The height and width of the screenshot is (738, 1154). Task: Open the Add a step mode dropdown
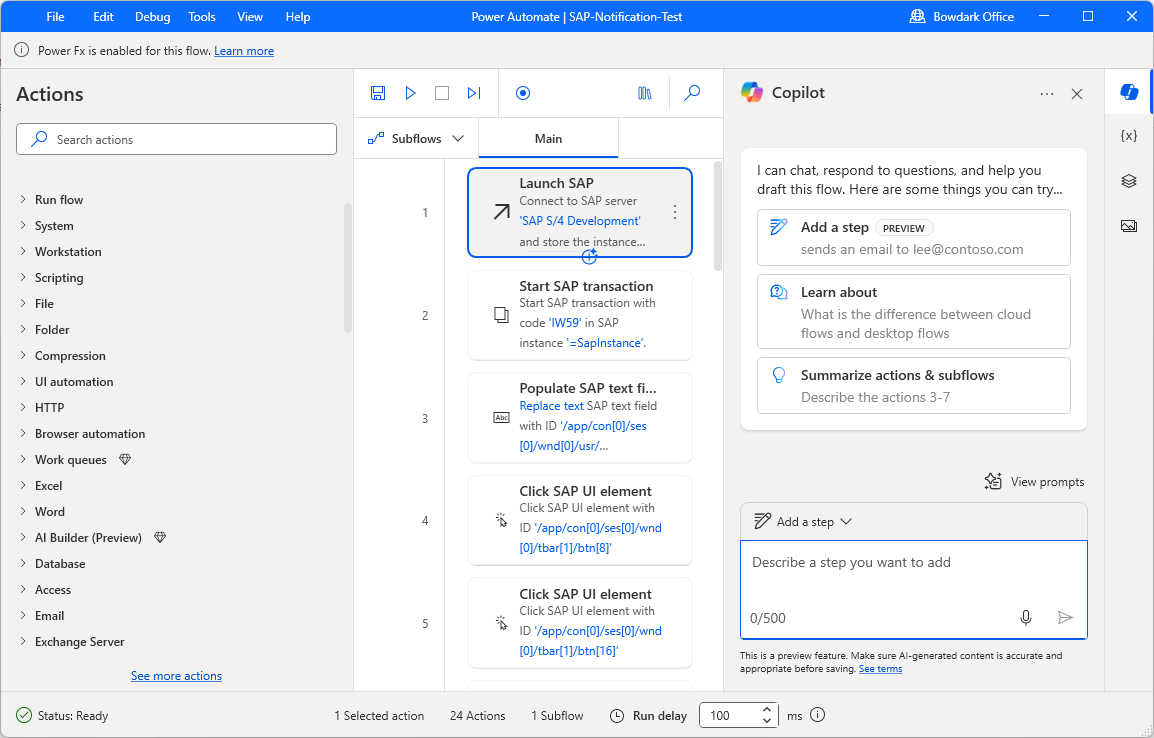[803, 521]
